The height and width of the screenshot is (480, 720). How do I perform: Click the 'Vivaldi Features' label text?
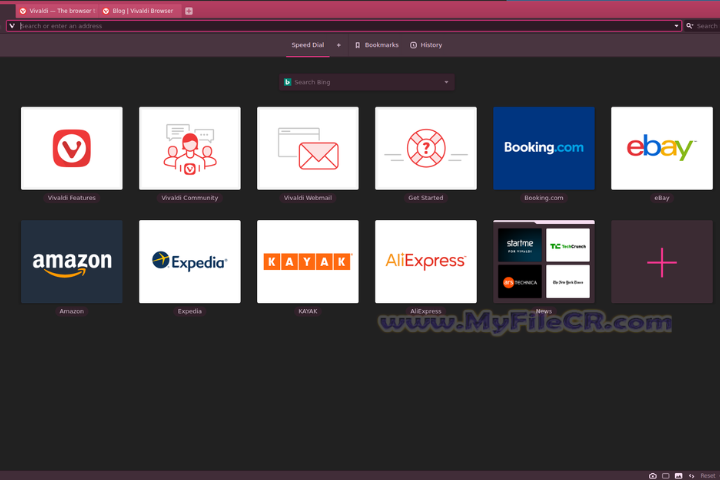[x=72, y=198]
